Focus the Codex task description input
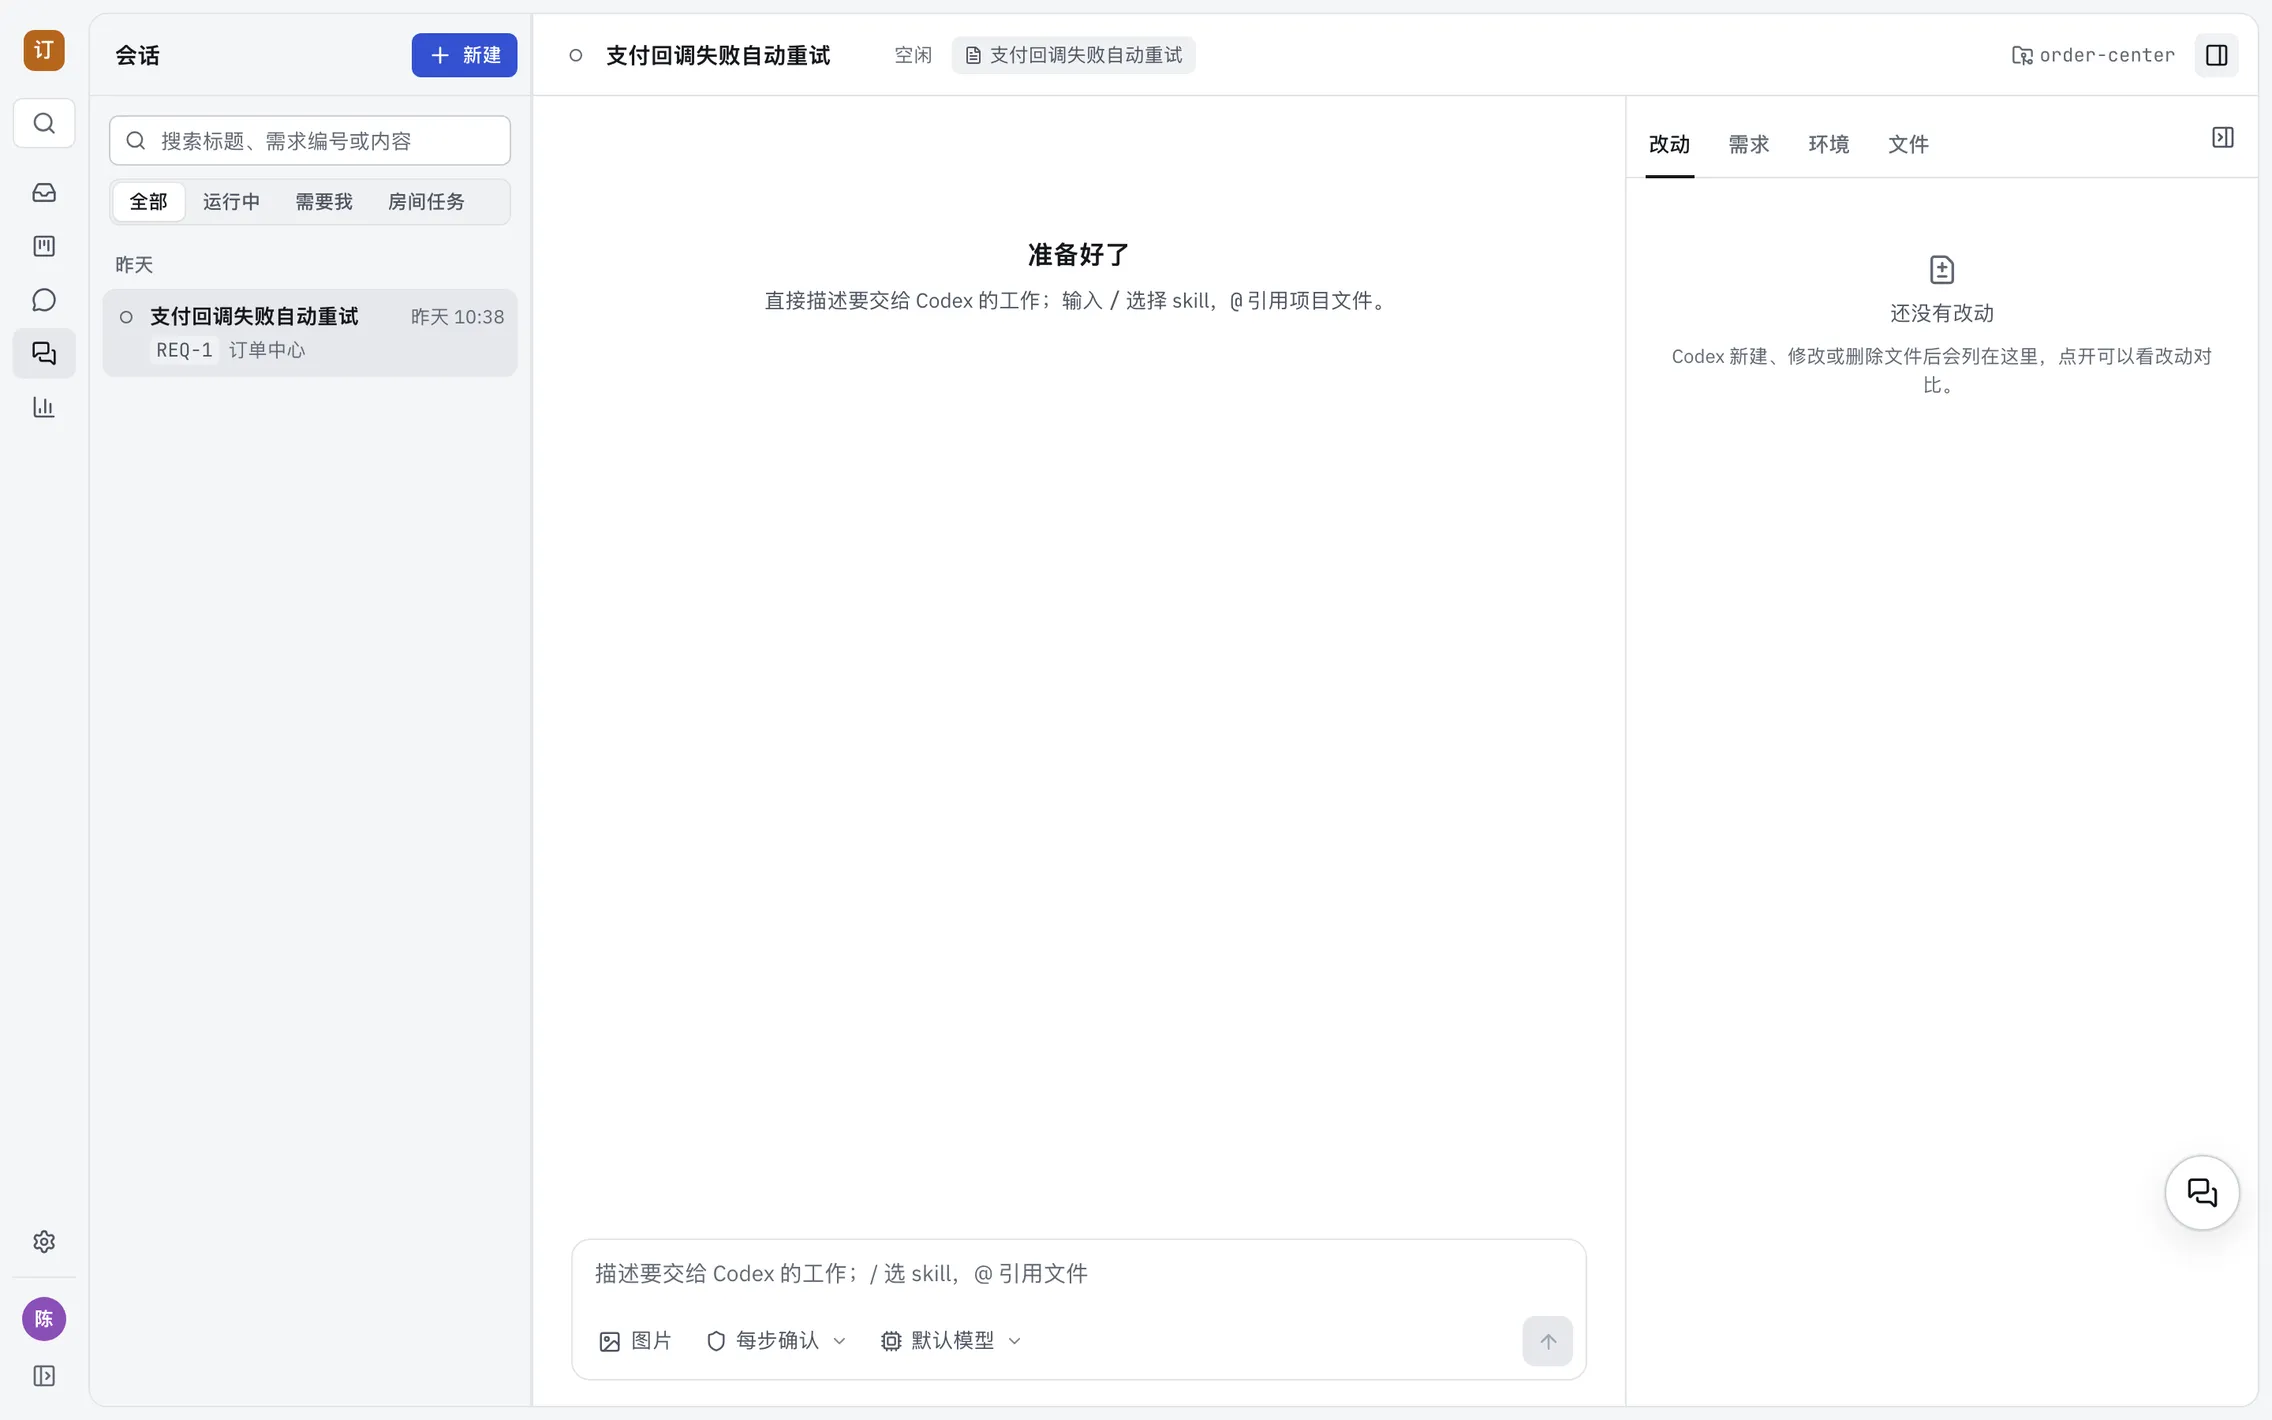The image size is (2272, 1420). [1078, 1273]
